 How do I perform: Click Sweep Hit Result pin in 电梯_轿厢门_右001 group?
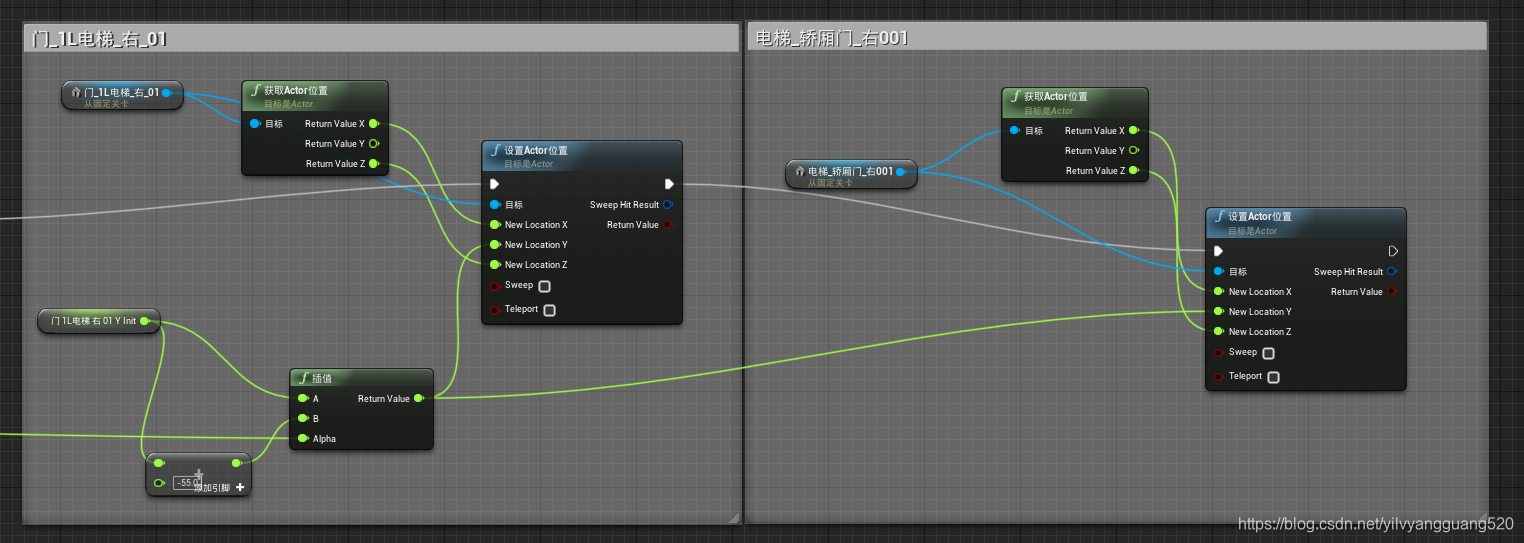tap(1393, 272)
